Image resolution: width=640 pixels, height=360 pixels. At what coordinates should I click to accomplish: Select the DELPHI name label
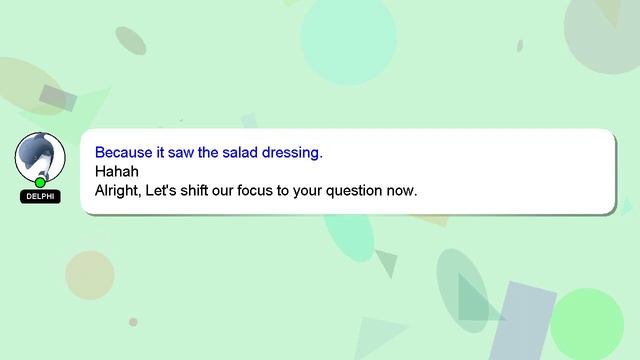pyautogui.click(x=40, y=196)
